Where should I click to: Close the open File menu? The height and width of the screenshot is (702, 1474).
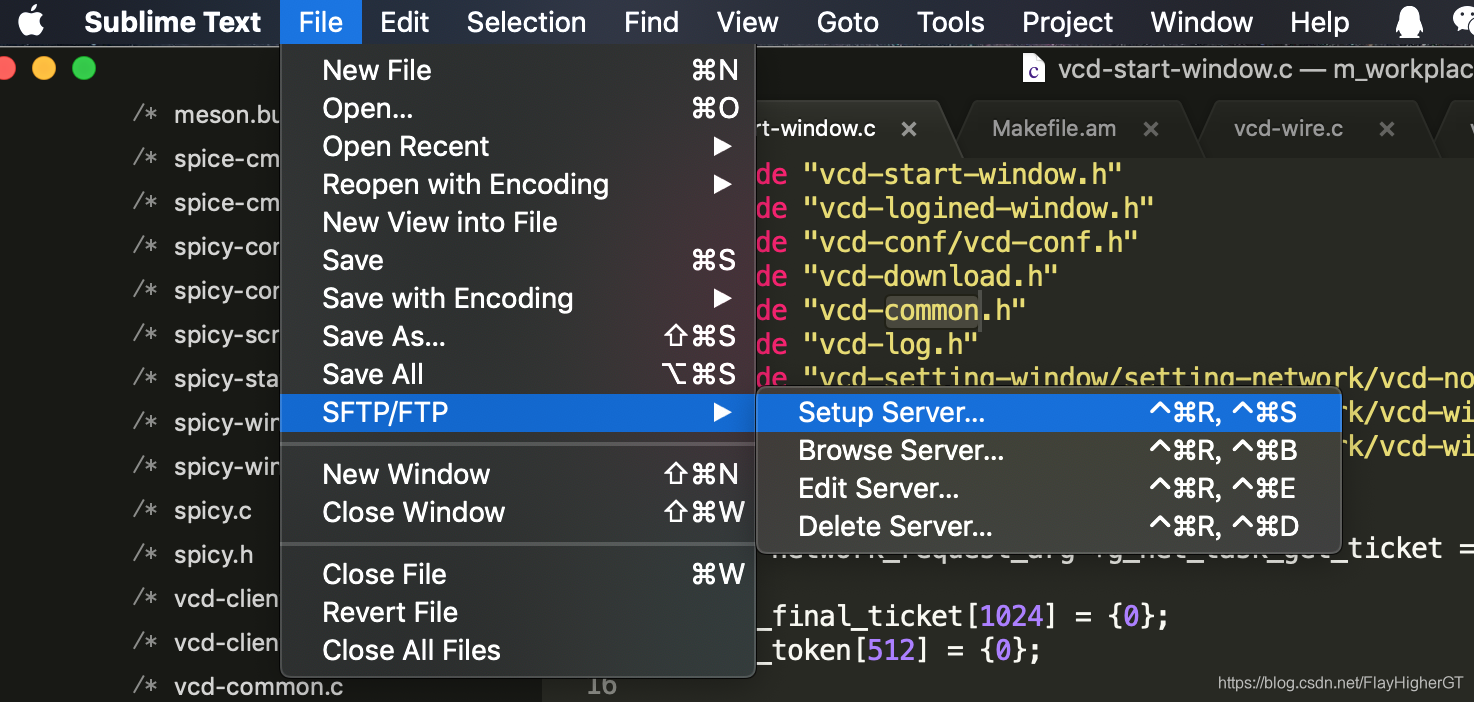coord(321,22)
